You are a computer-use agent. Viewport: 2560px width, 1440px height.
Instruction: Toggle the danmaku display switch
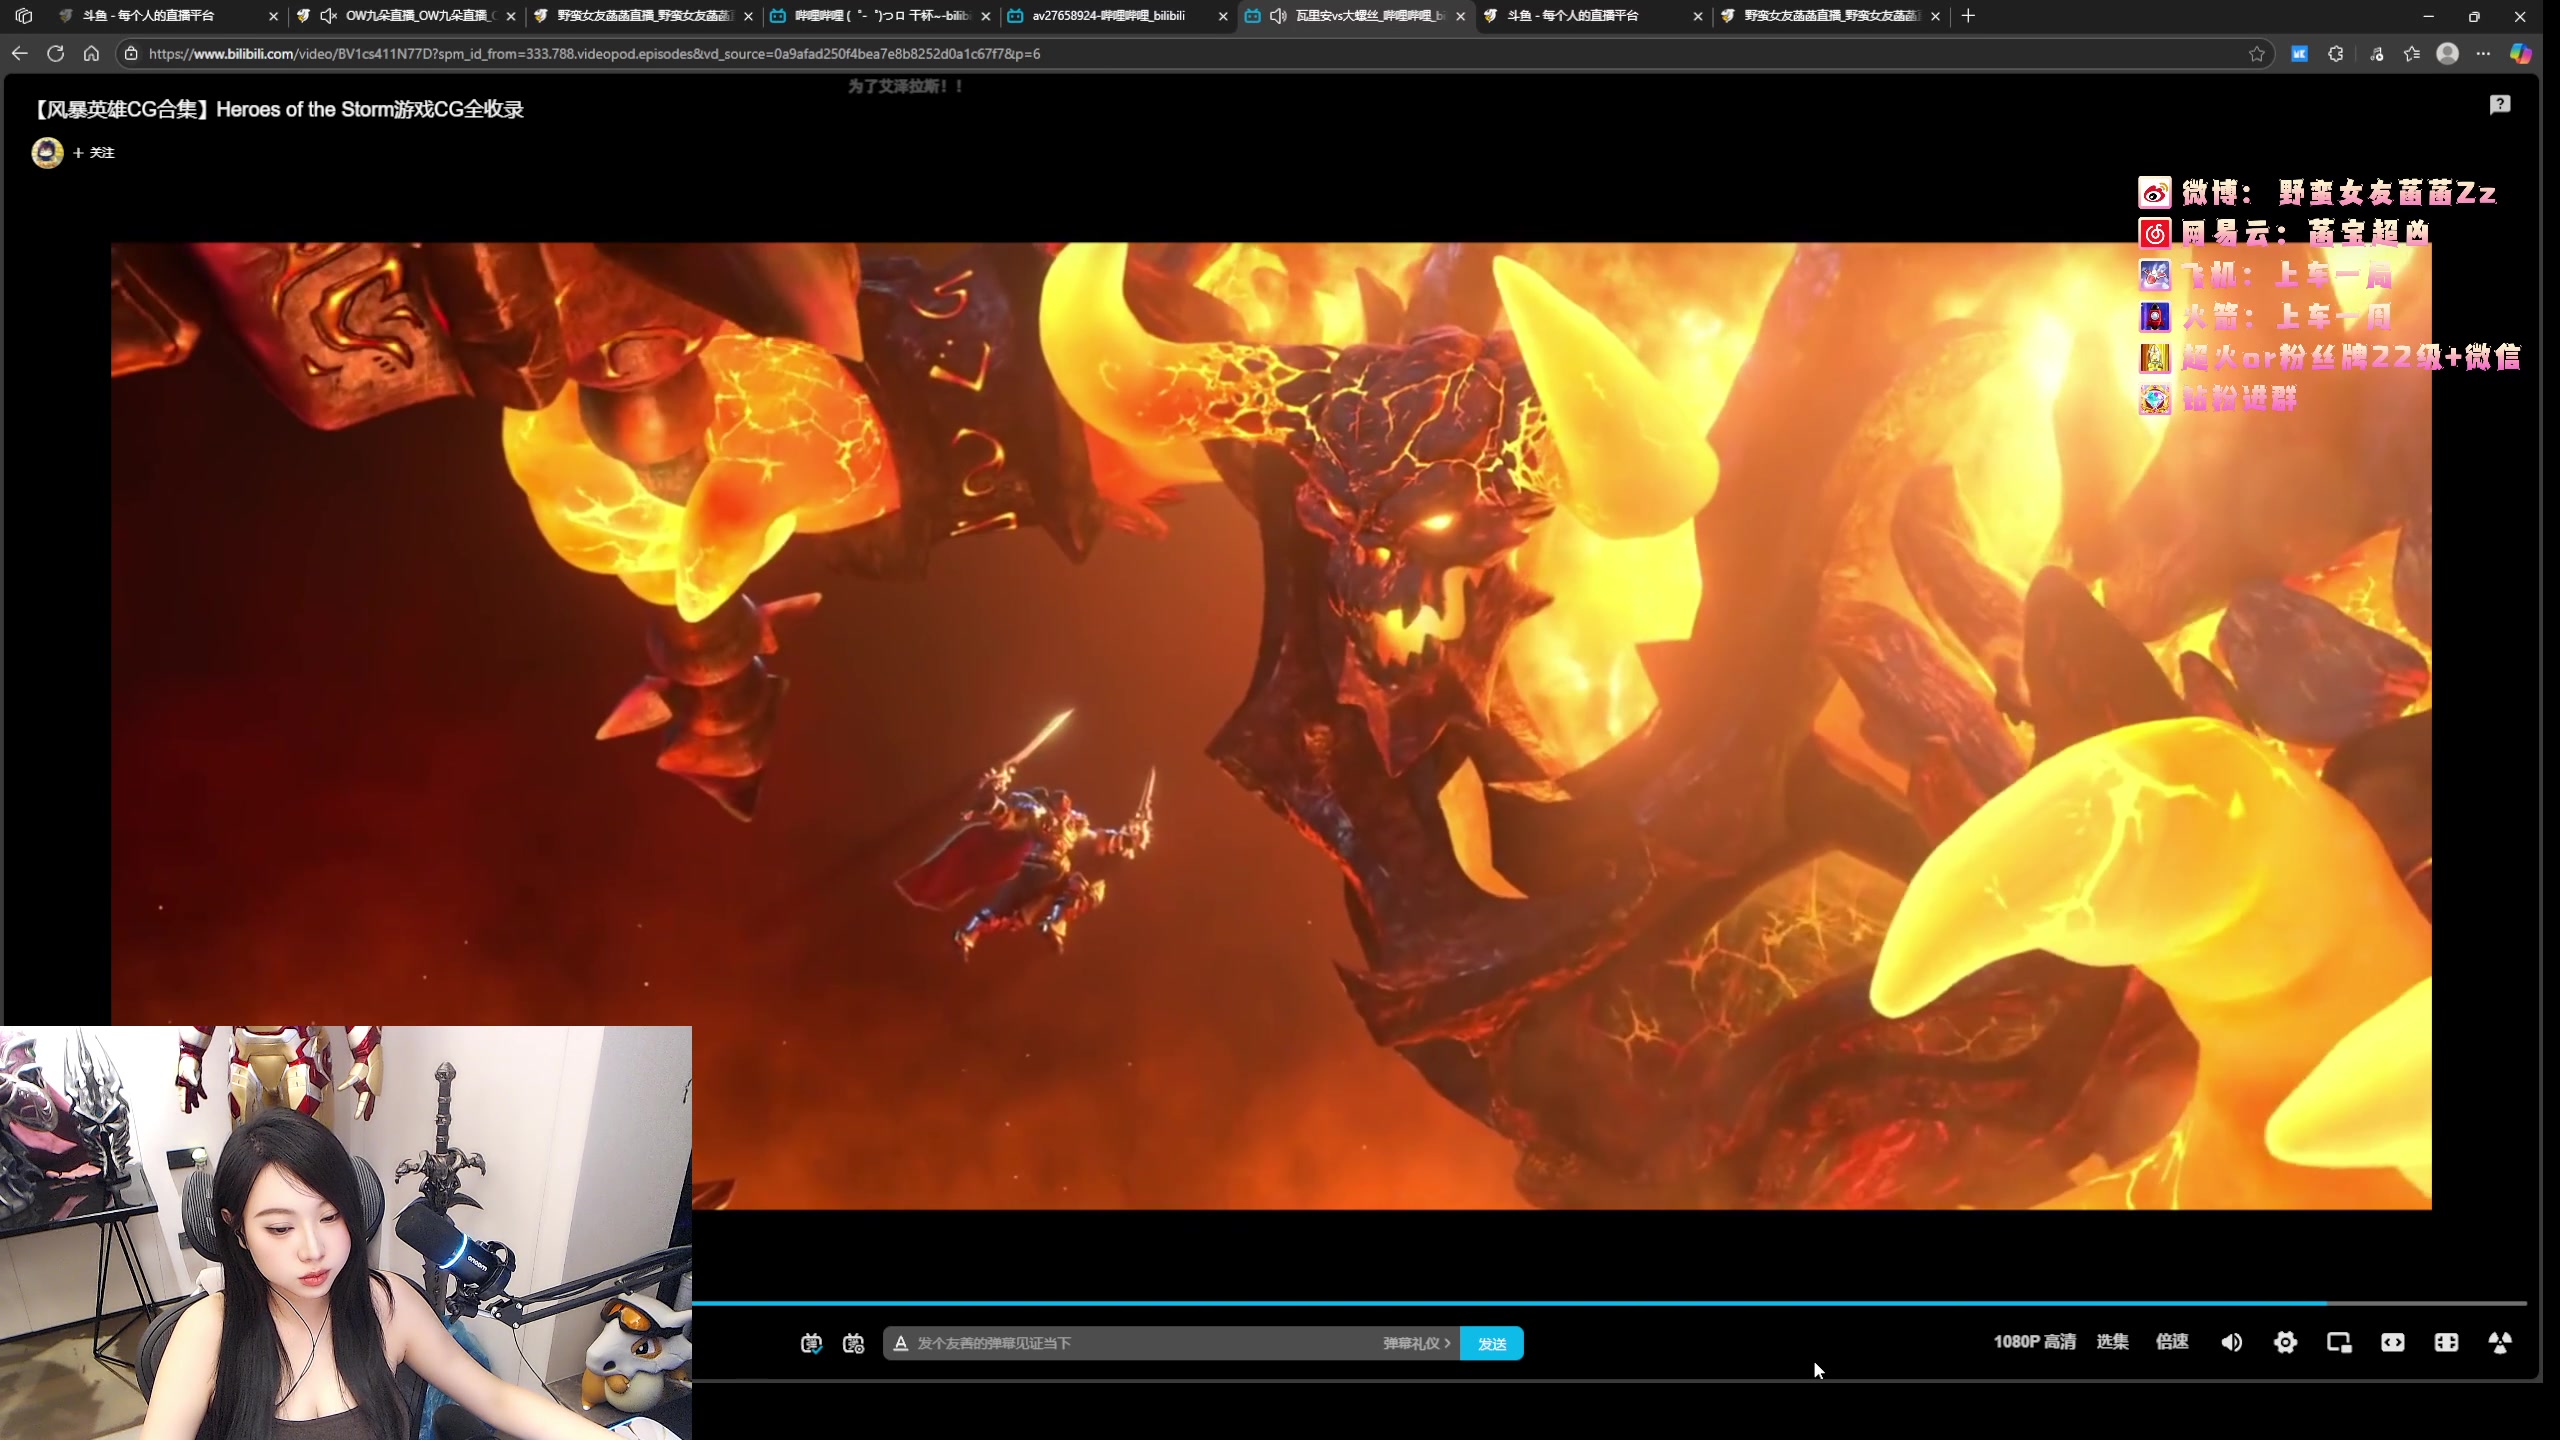[811, 1344]
